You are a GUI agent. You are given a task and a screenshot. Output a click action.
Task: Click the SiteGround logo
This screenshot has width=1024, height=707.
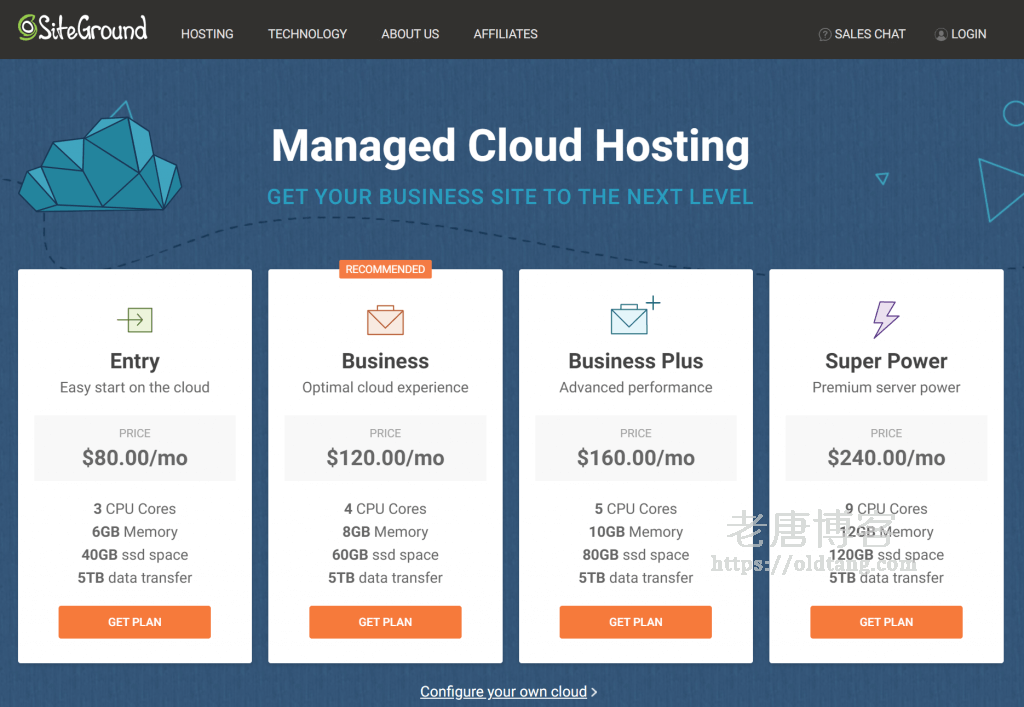click(x=83, y=28)
